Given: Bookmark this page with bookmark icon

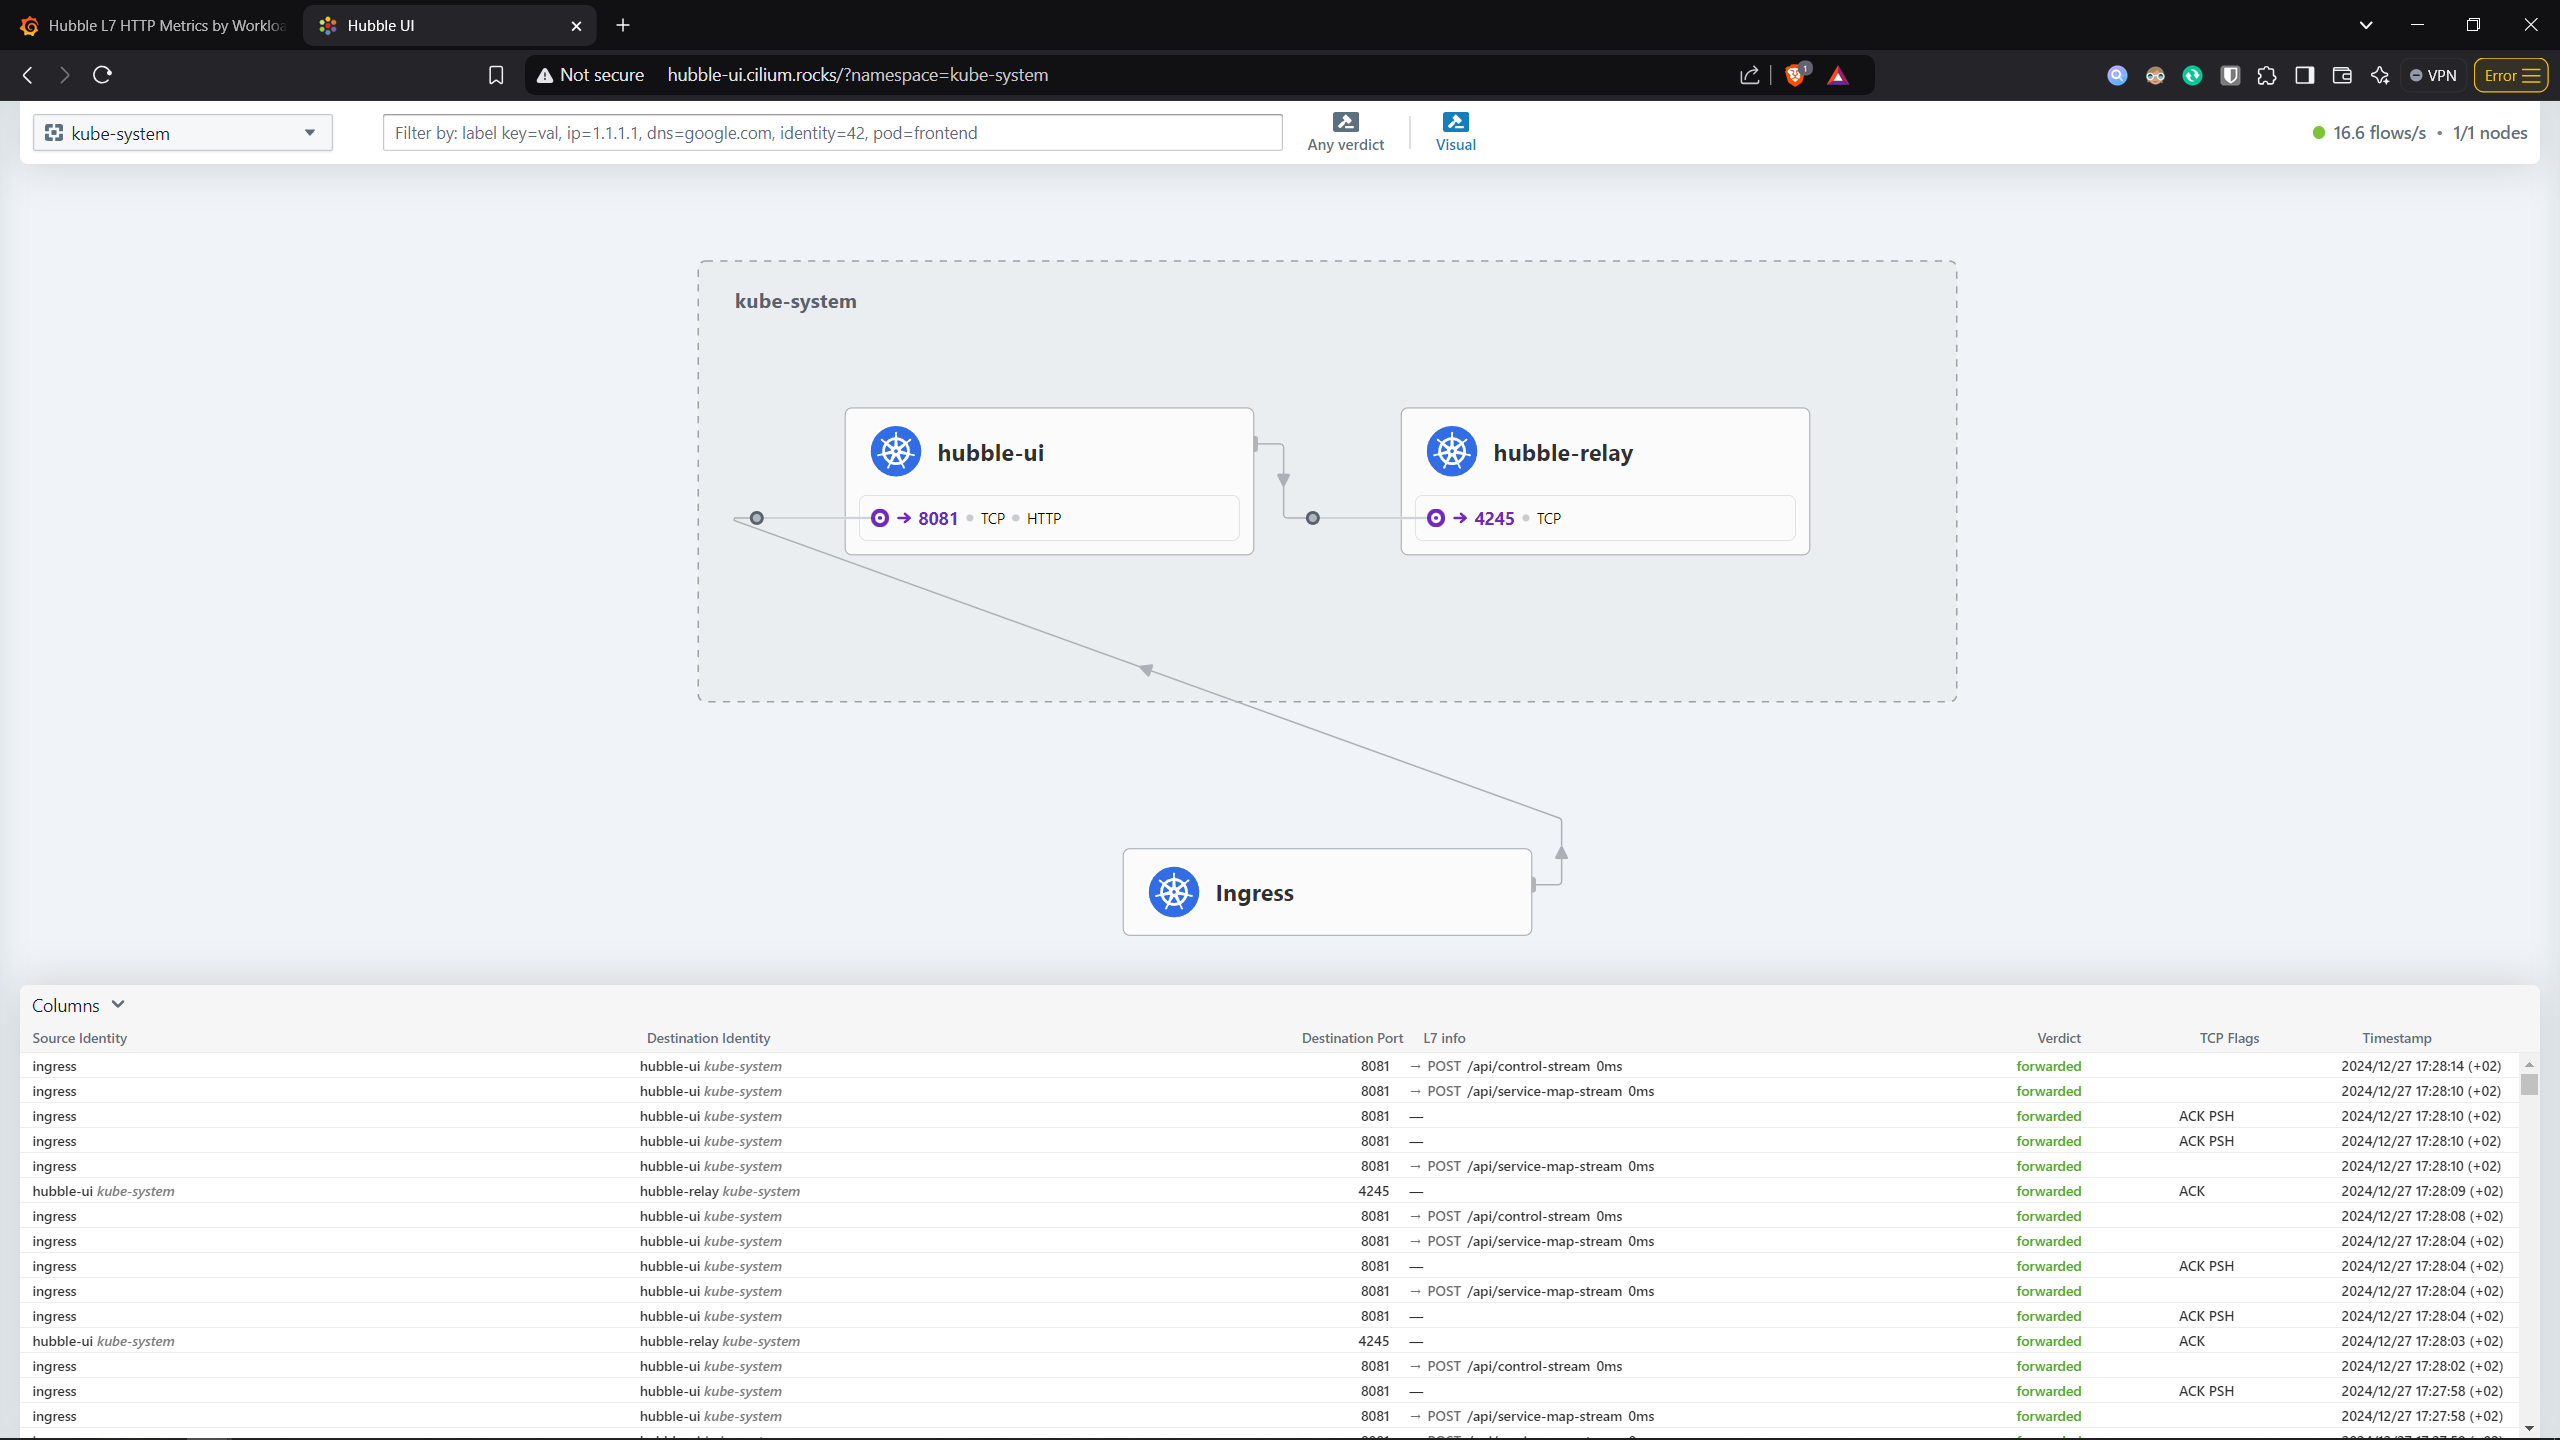Looking at the screenshot, I should tap(496, 75).
